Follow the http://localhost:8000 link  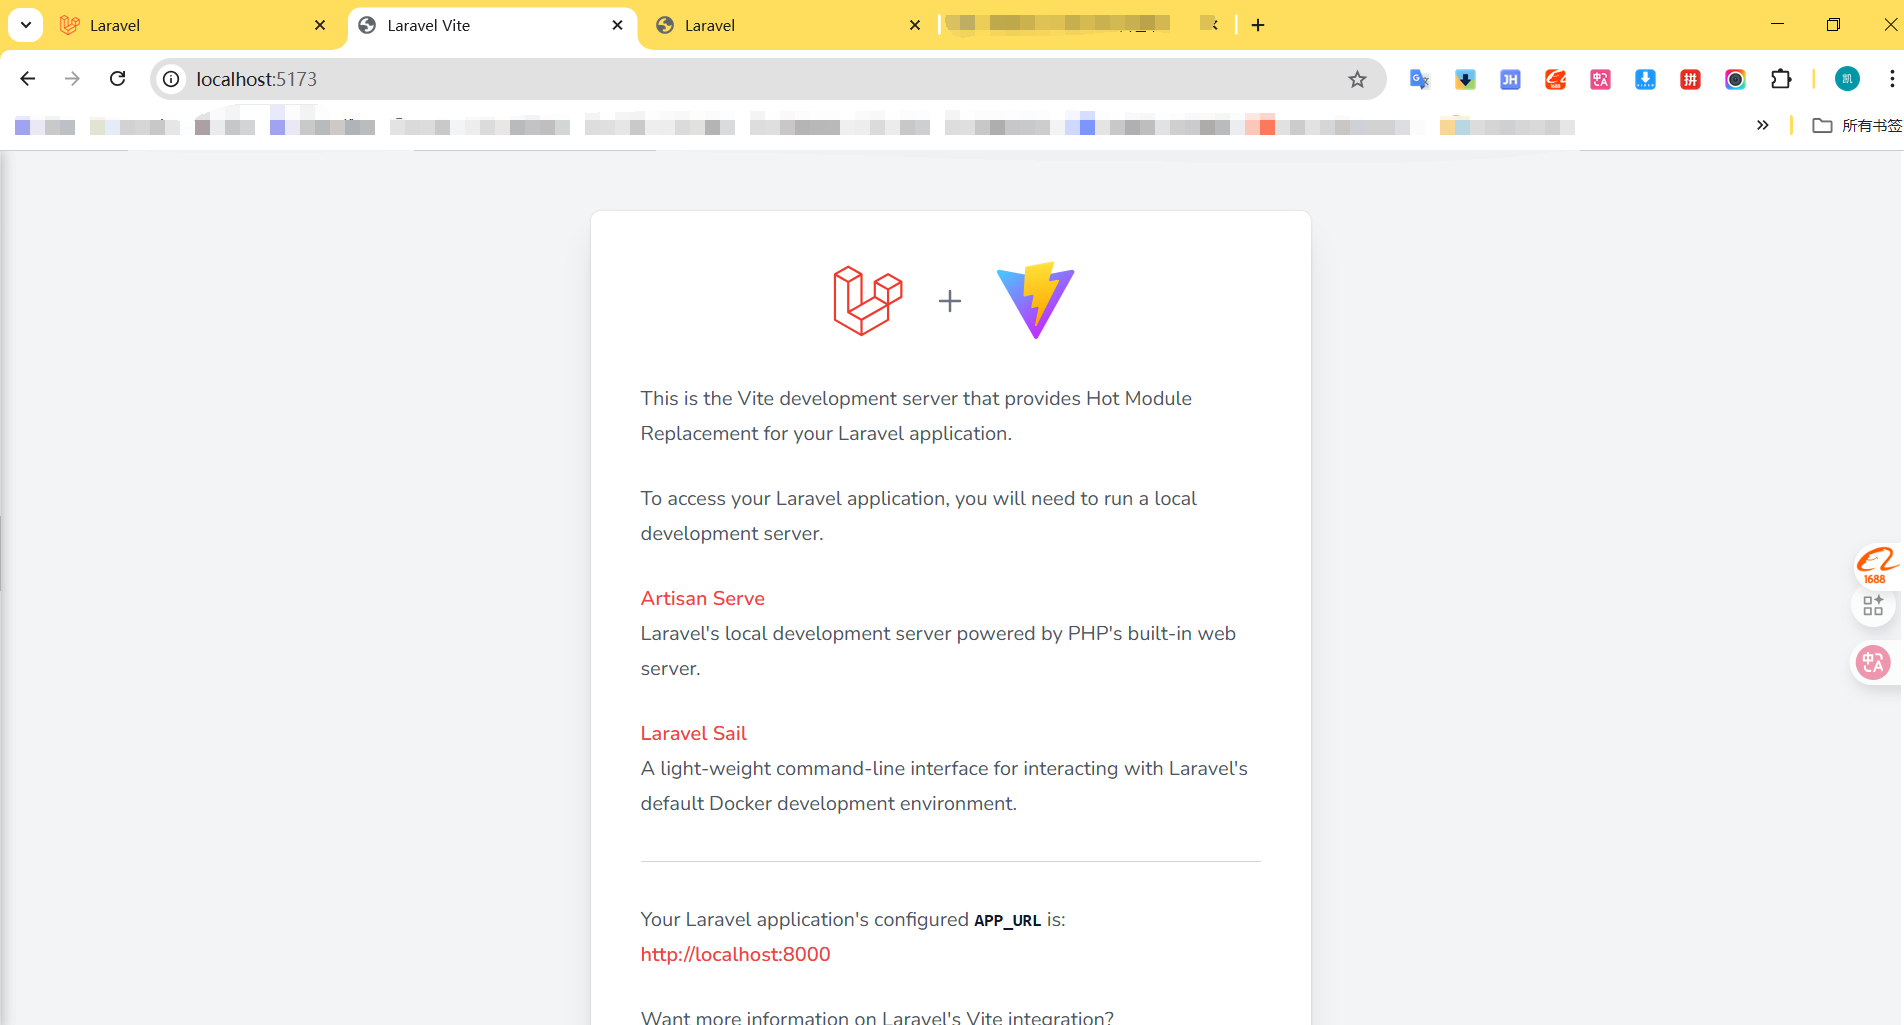pyautogui.click(x=736, y=954)
